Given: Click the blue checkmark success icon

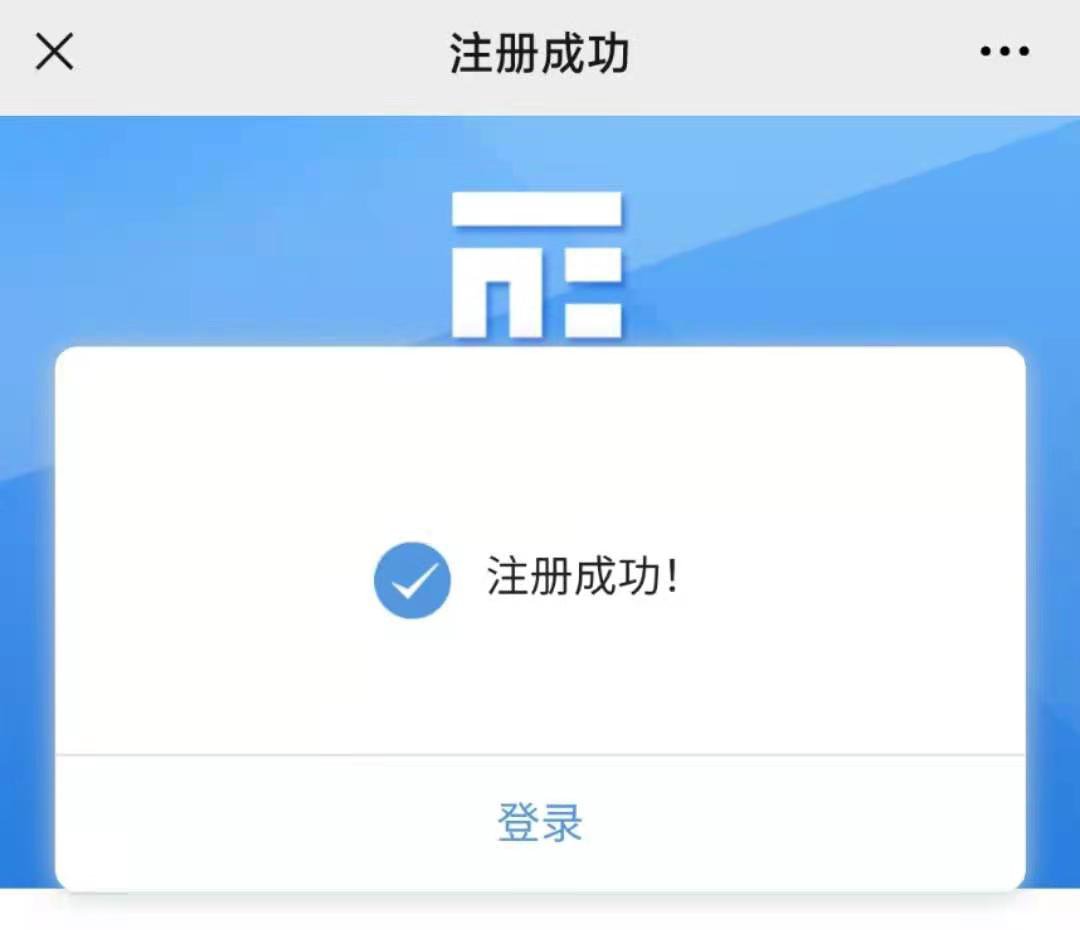Looking at the screenshot, I should point(412,580).
